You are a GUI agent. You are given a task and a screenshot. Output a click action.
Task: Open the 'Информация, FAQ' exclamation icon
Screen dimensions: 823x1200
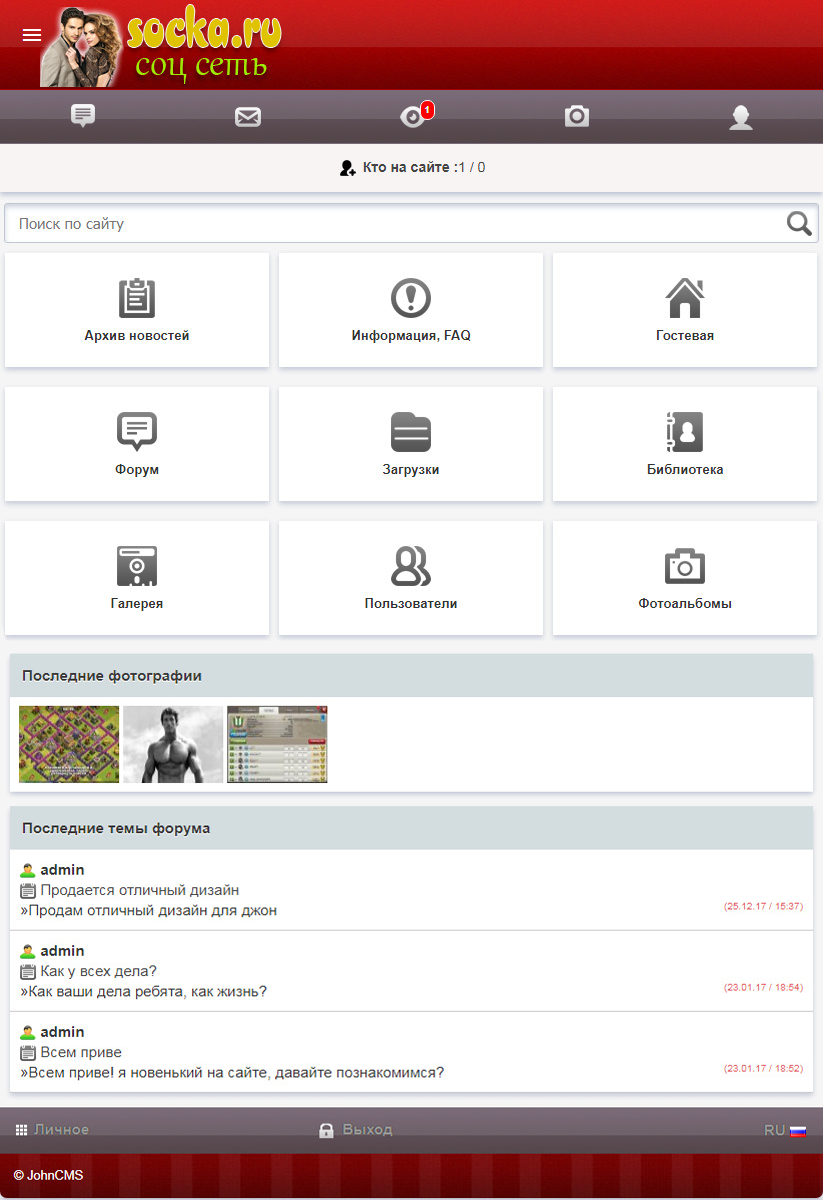coord(411,298)
